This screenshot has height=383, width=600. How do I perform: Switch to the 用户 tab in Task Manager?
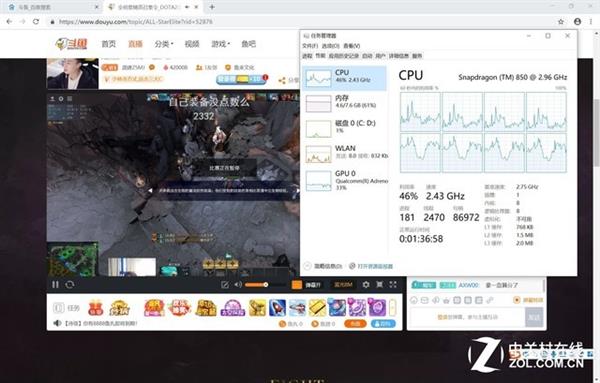pos(380,56)
